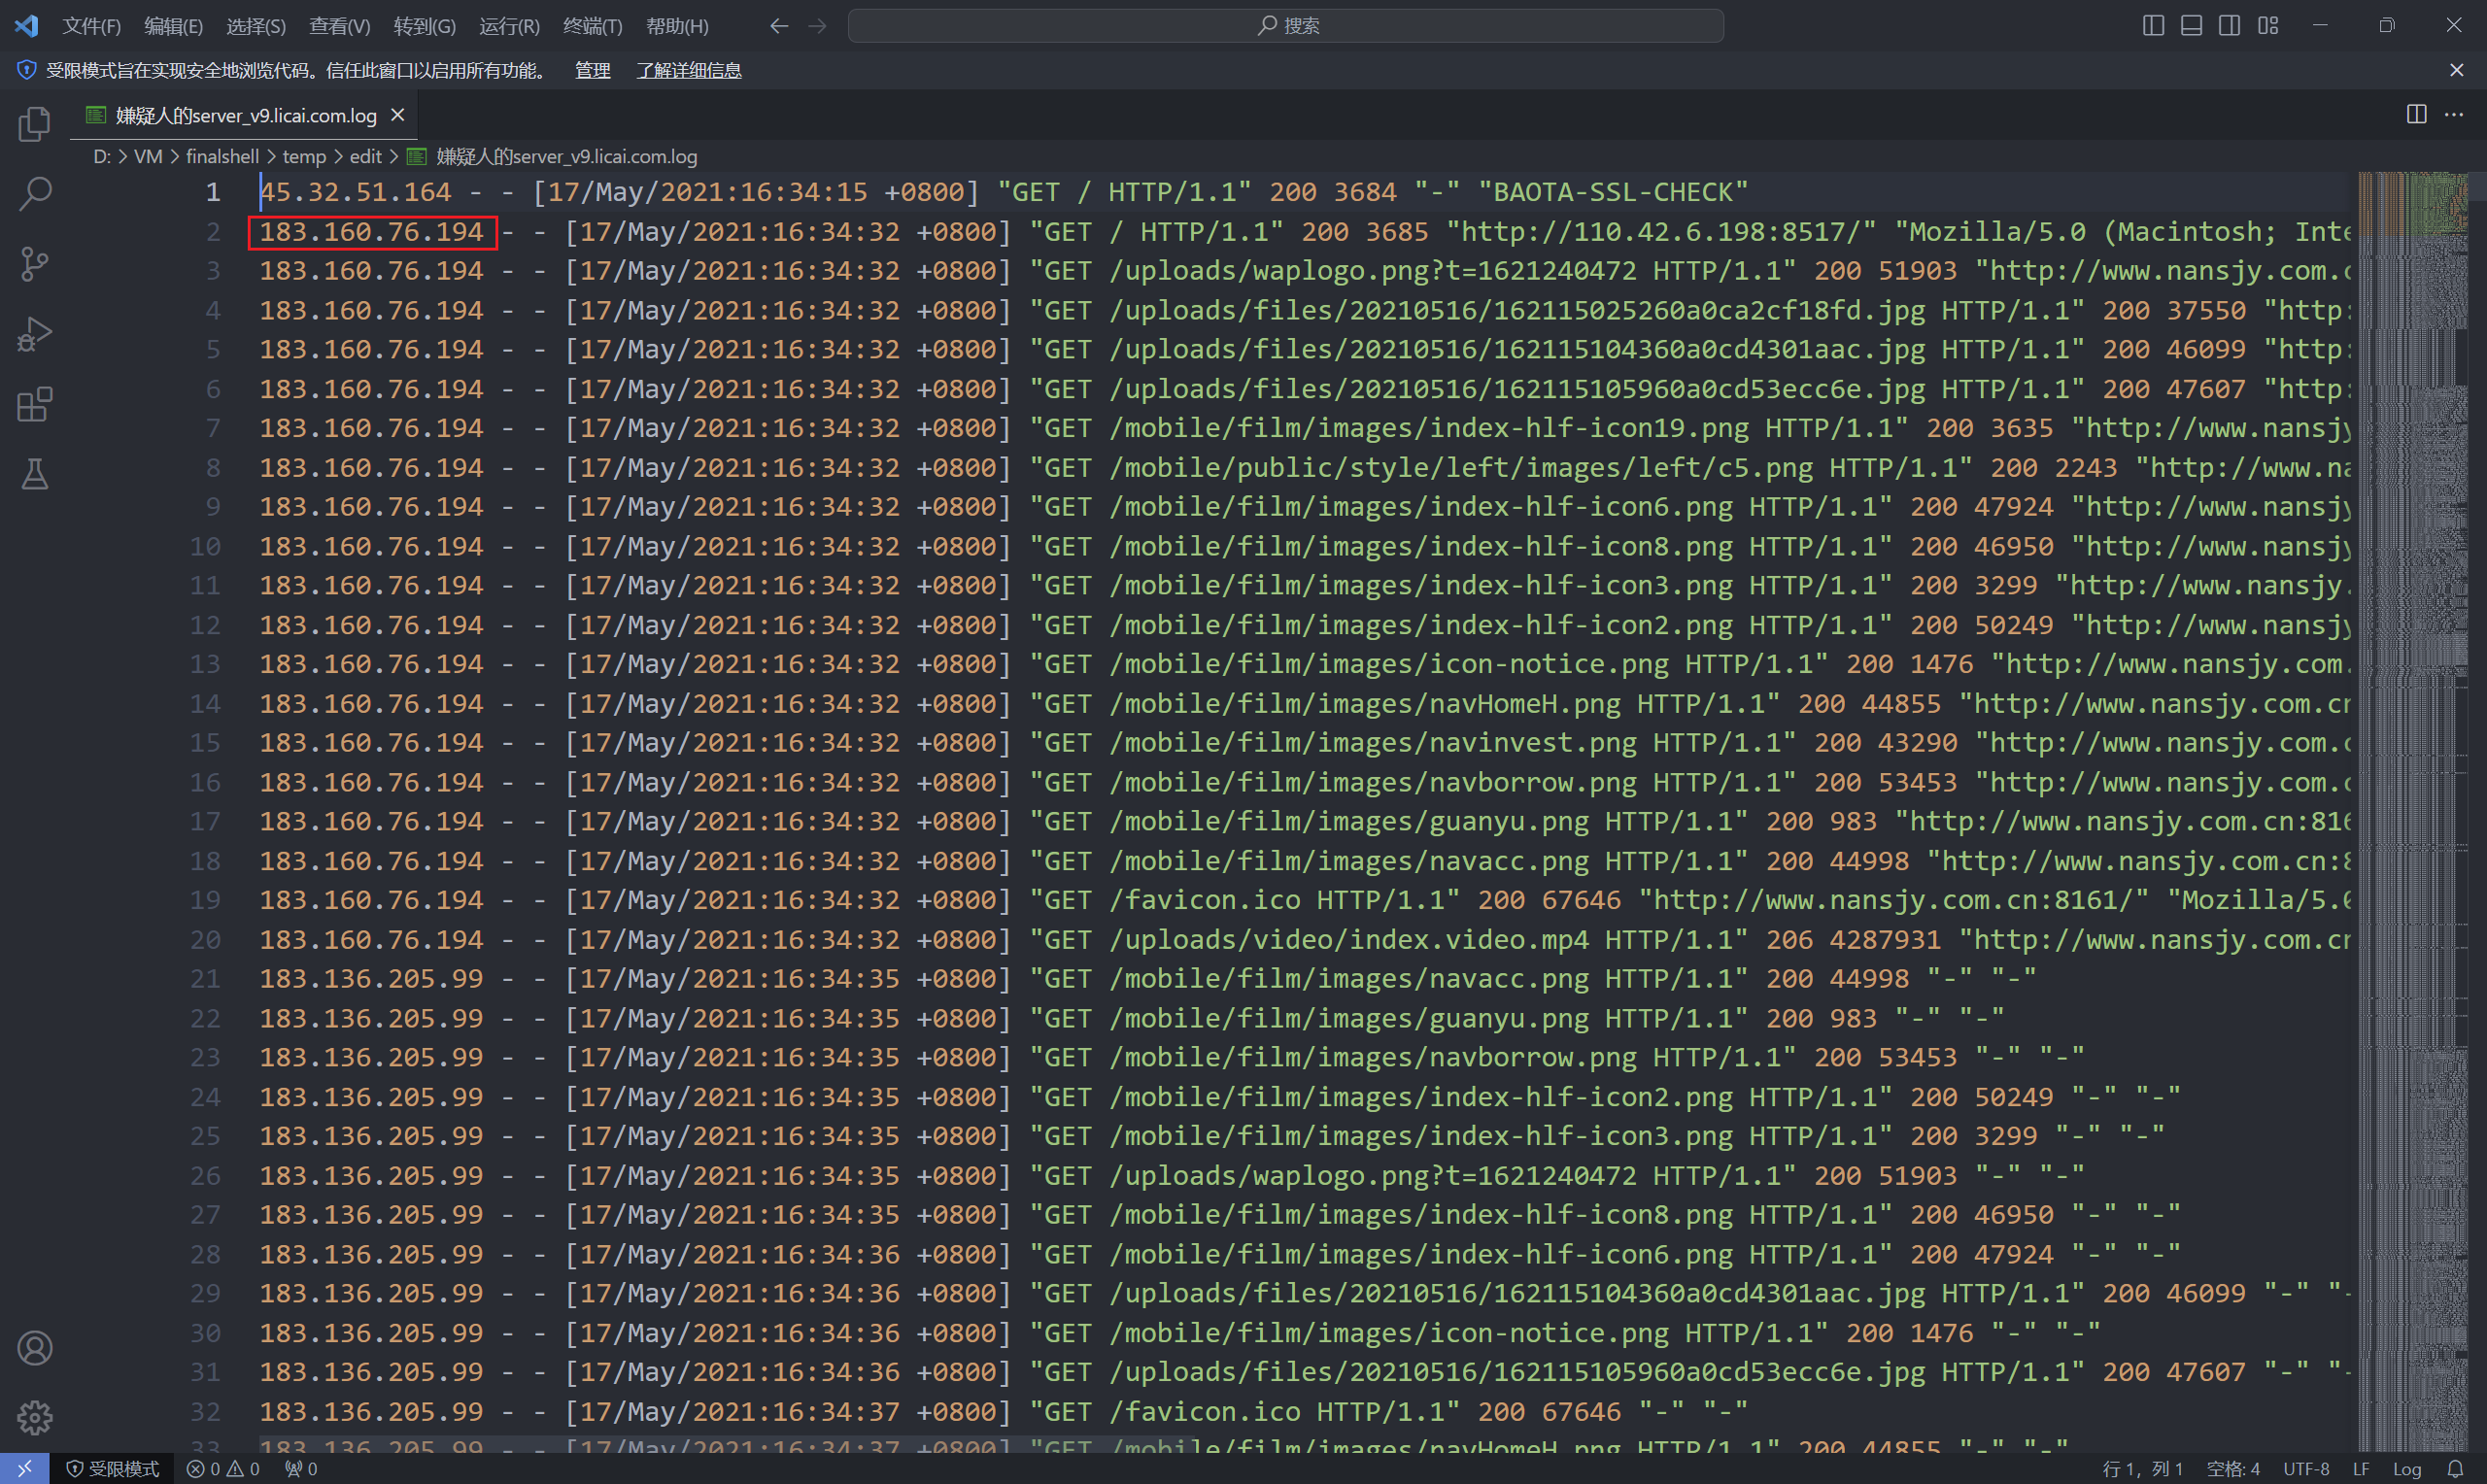The width and height of the screenshot is (2487, 1484).
Task: Open 转到(G) menu
Action: click(x=425, y=26)
